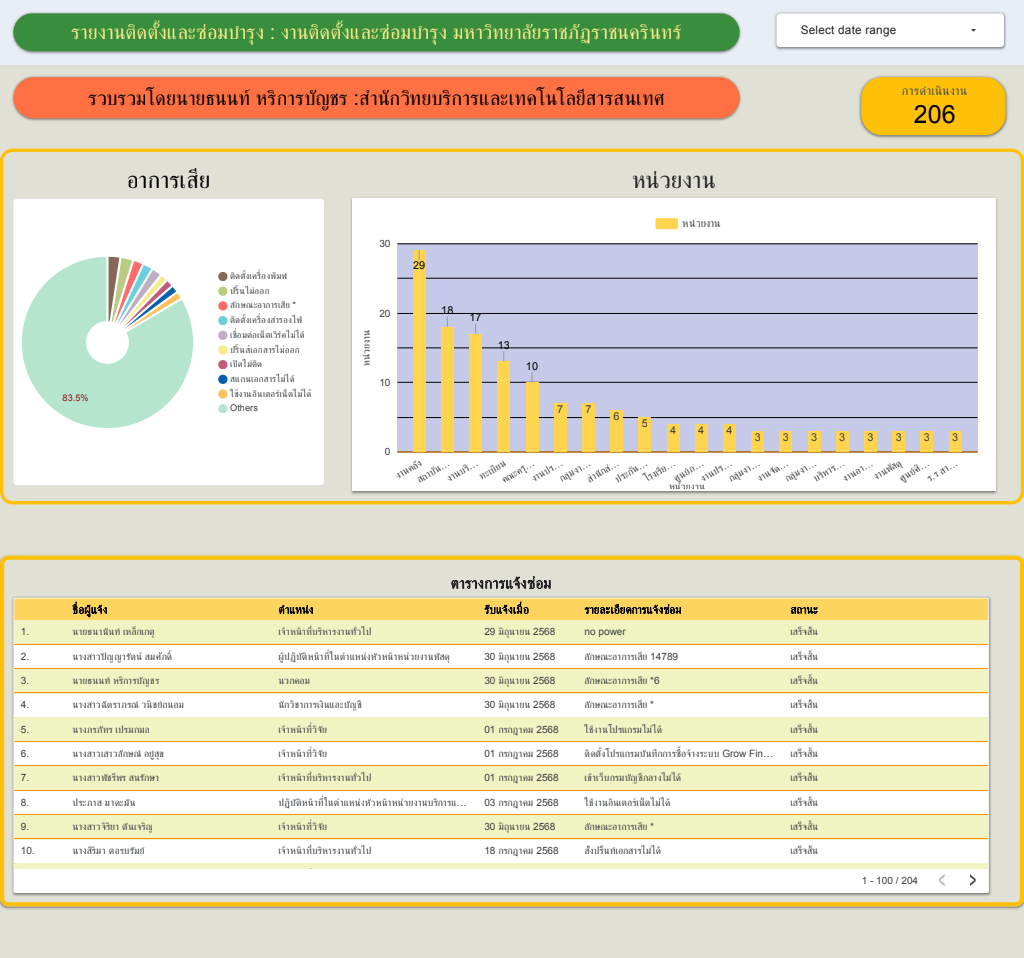Sort table by ชื่อผู้แจ้ง column header
The height and width of the screenshot is (958, 1024).
[90, 610]
